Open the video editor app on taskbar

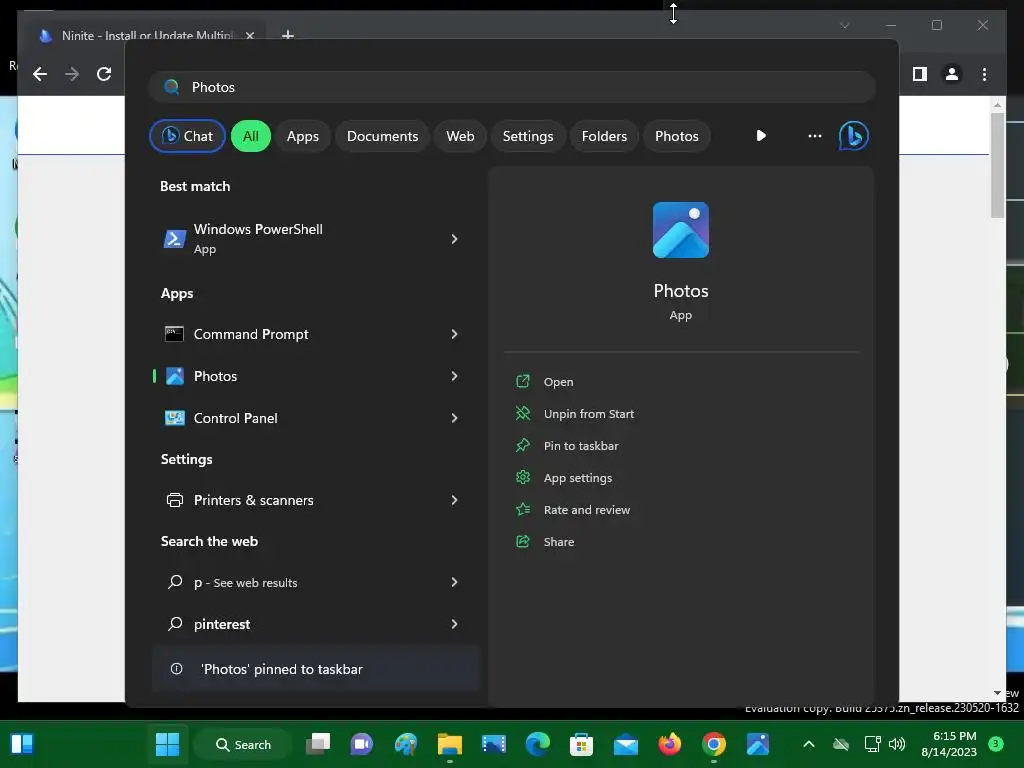pyautogui.click(x=494, y=744)
